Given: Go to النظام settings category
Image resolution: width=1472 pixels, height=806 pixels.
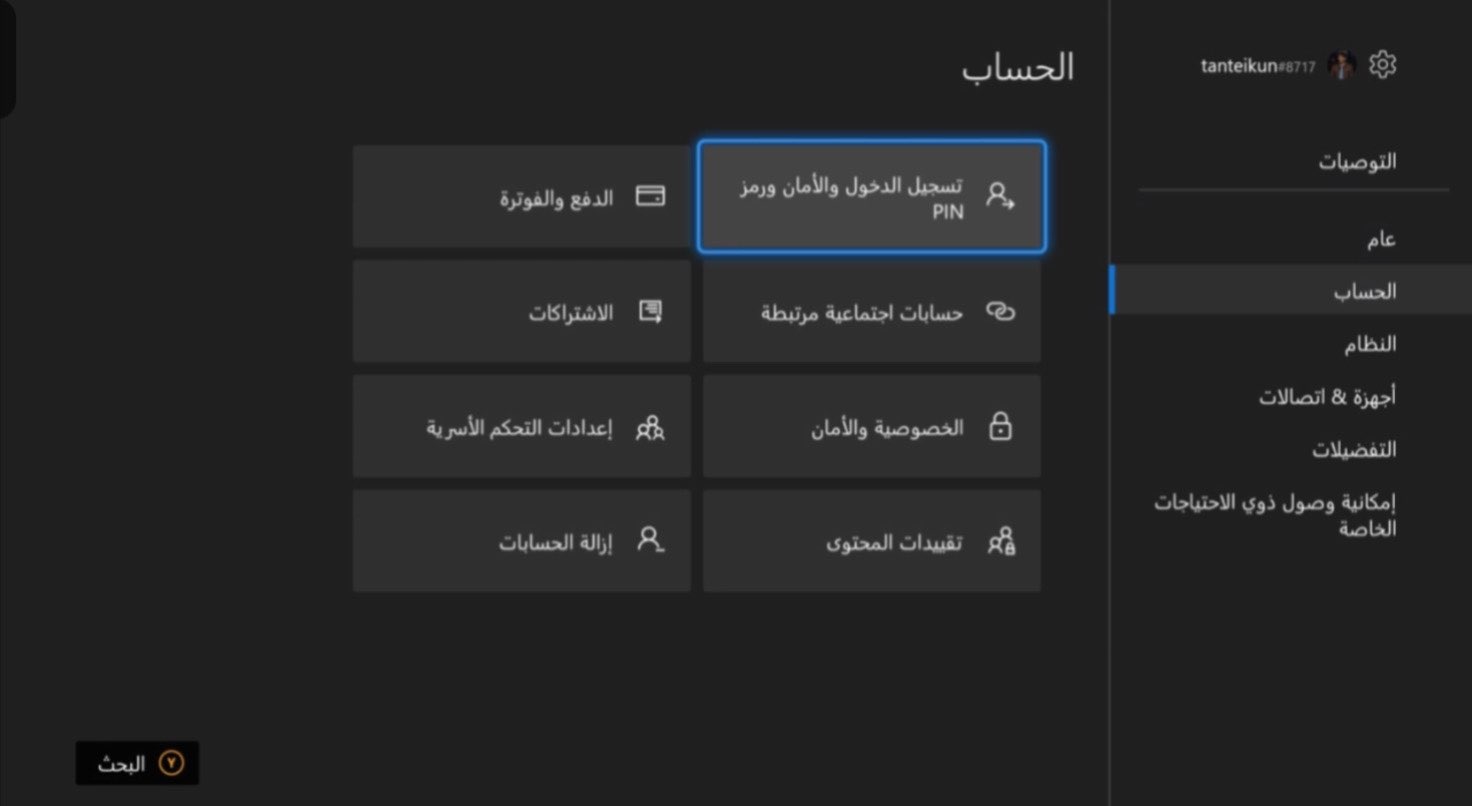Looking at the screenshot, I should [x=1369, y=345].
